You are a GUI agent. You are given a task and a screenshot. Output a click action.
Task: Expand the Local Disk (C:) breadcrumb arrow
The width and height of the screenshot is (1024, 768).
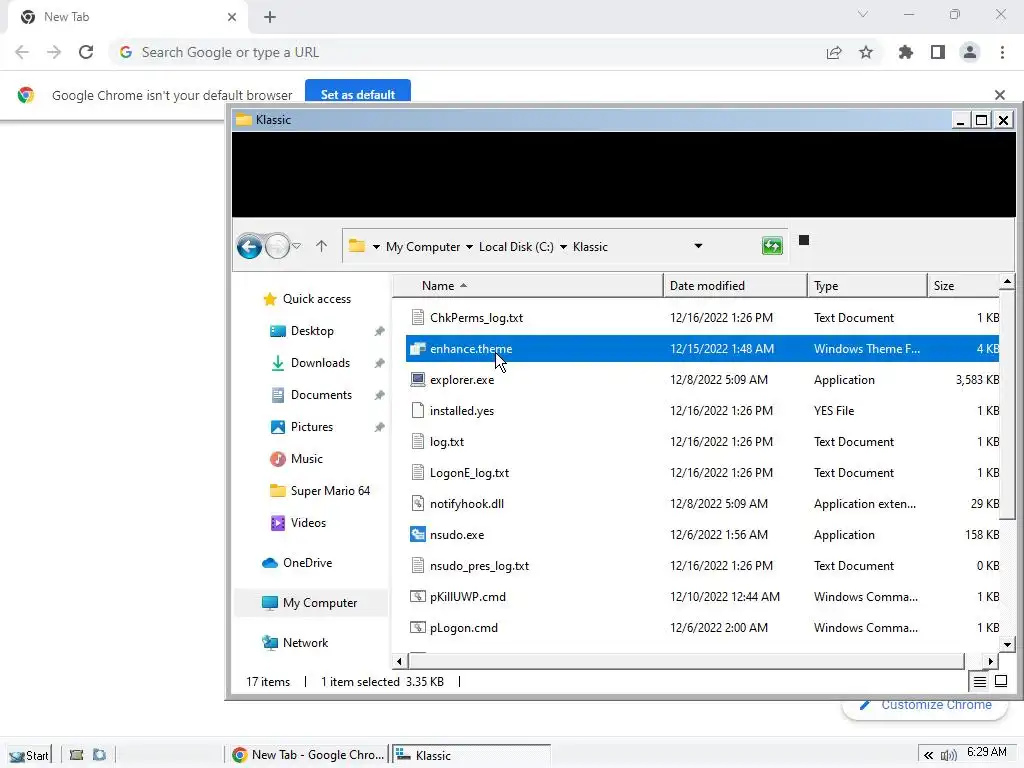(x=563, y=247)
